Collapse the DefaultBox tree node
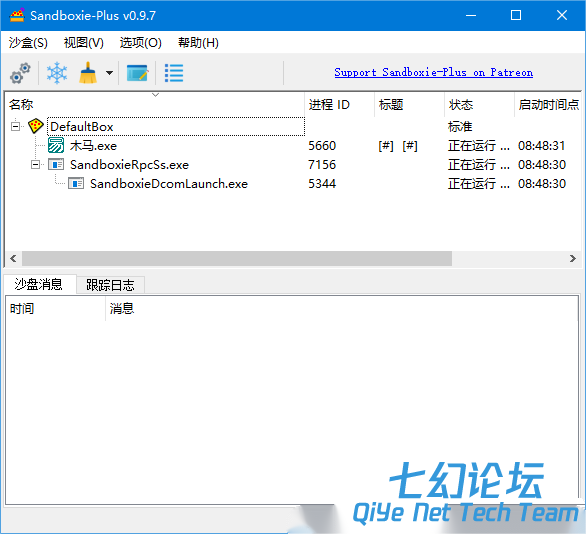The width and height of the screenshot is (586, 534). 15,126
